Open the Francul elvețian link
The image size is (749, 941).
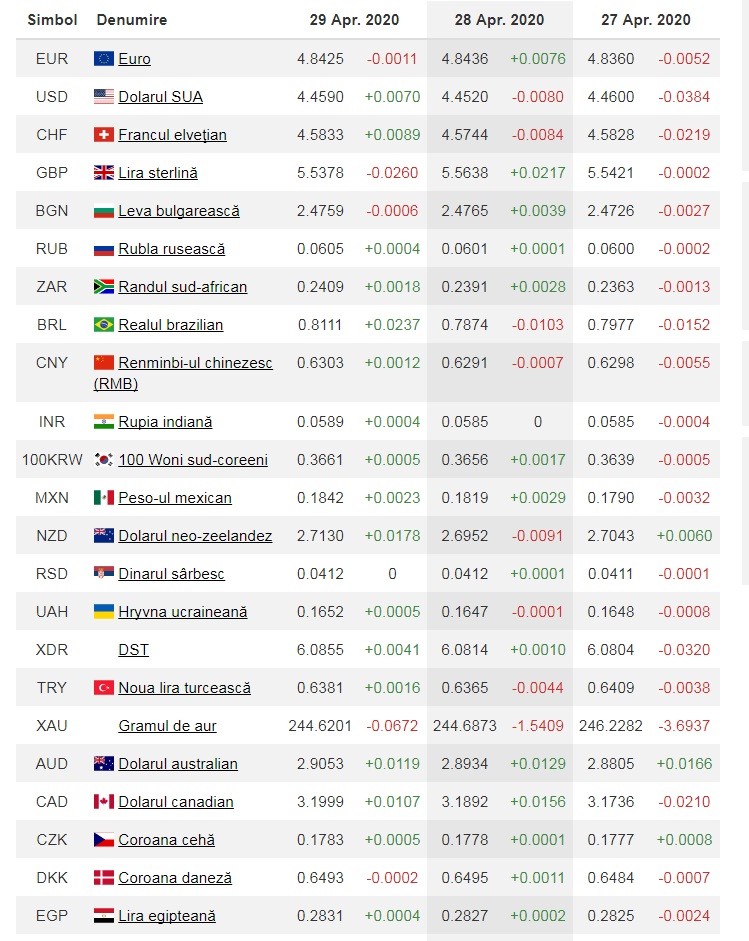point(172,135)
